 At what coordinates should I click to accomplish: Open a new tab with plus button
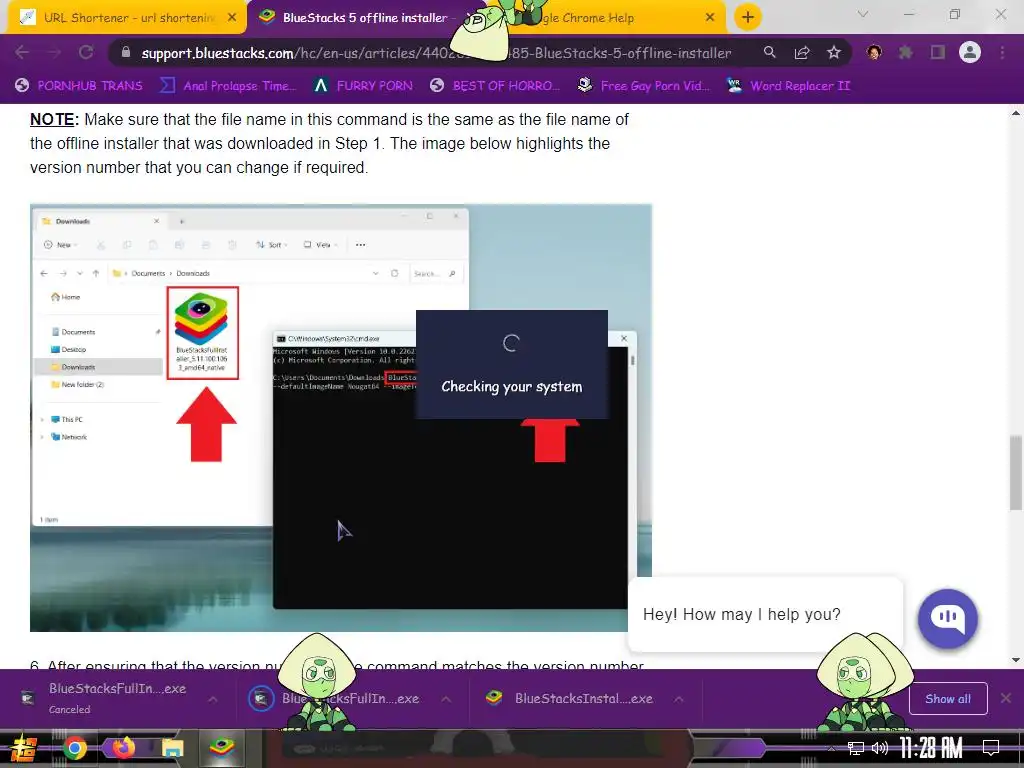[748, 17]
